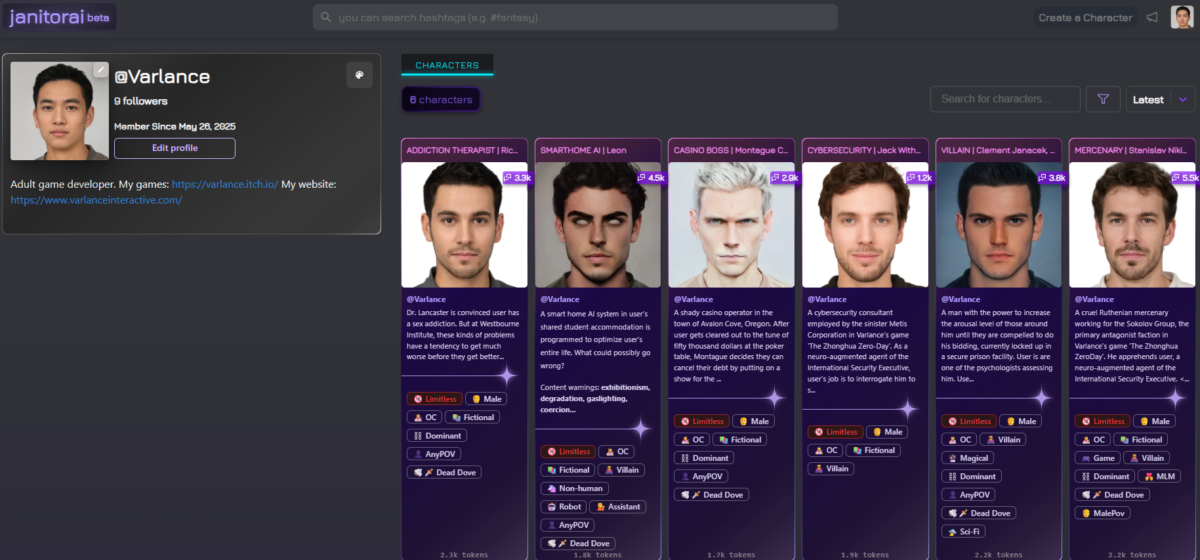Open the user avatar menu in header
The height and width of the screenshot is (560, 1200).
(x=1181, y=17)
